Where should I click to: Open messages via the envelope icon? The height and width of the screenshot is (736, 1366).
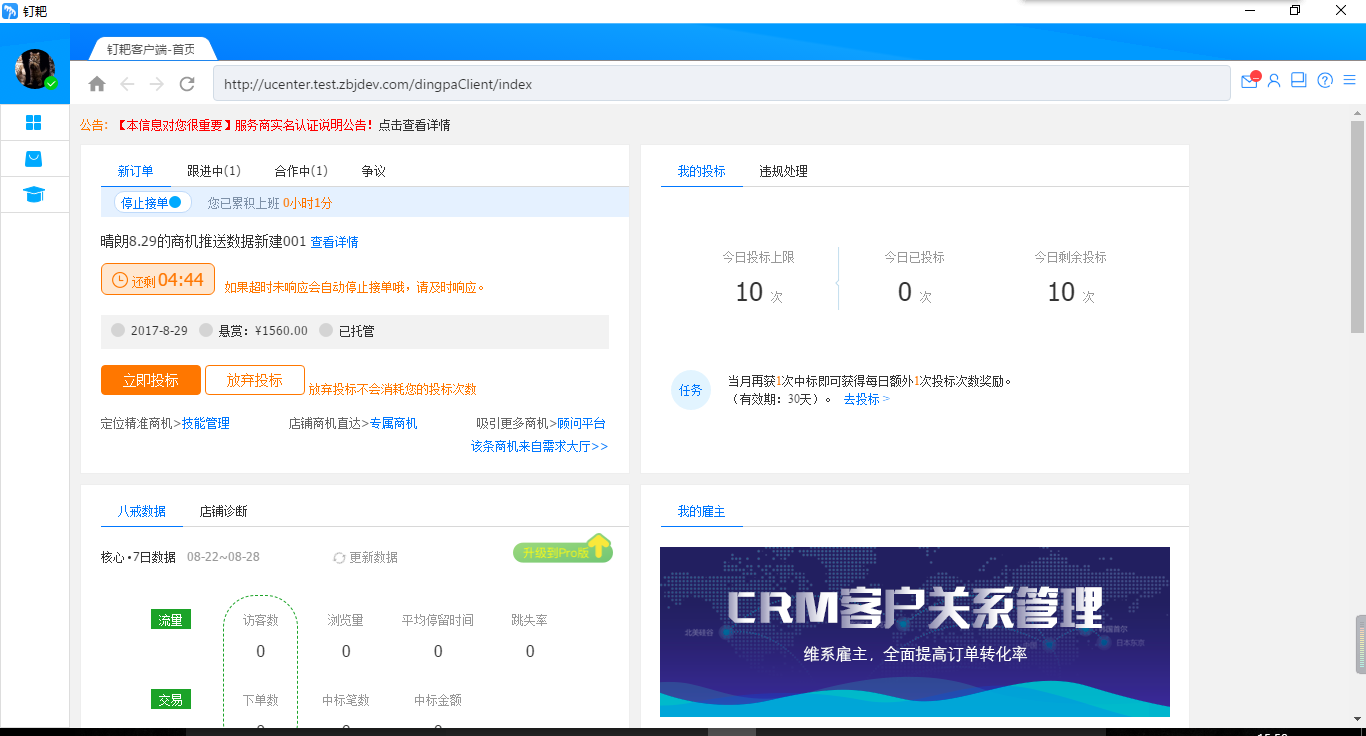pos(1250,80)
